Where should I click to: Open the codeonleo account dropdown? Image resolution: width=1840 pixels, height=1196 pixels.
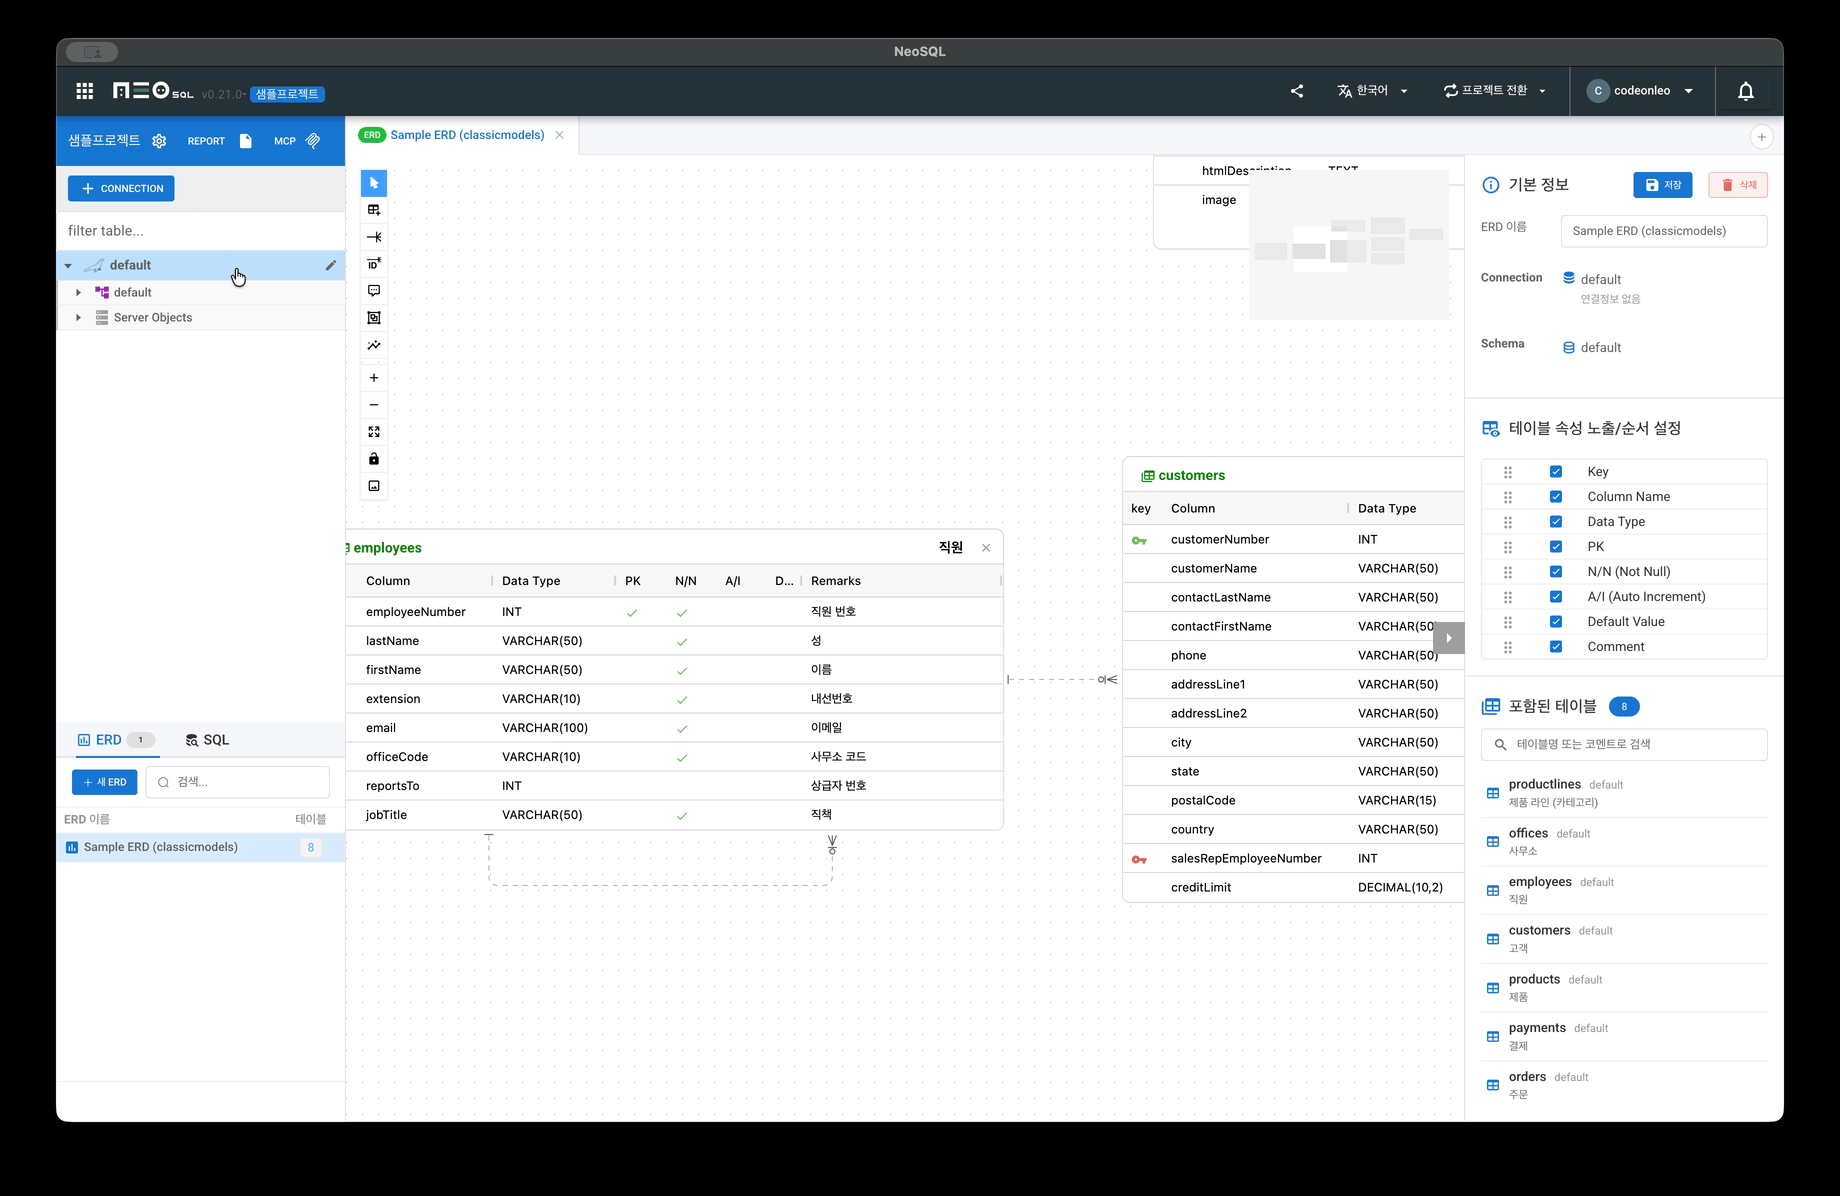coord(1641,91)
